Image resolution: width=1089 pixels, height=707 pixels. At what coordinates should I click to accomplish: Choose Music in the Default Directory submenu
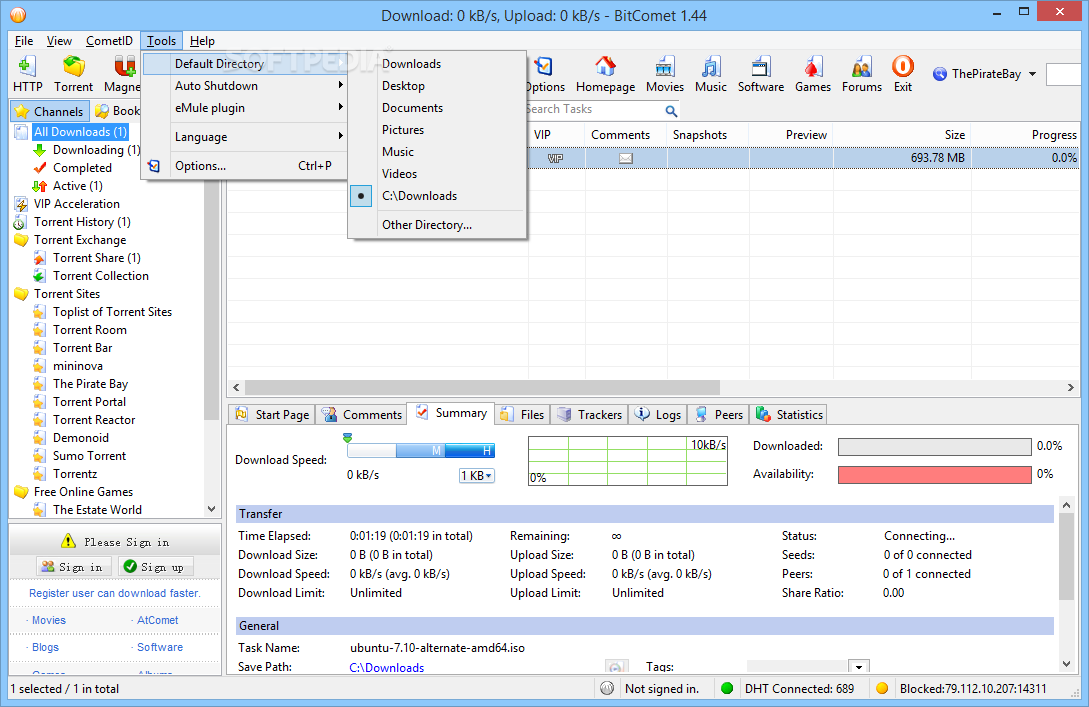[x=438, y=151]
